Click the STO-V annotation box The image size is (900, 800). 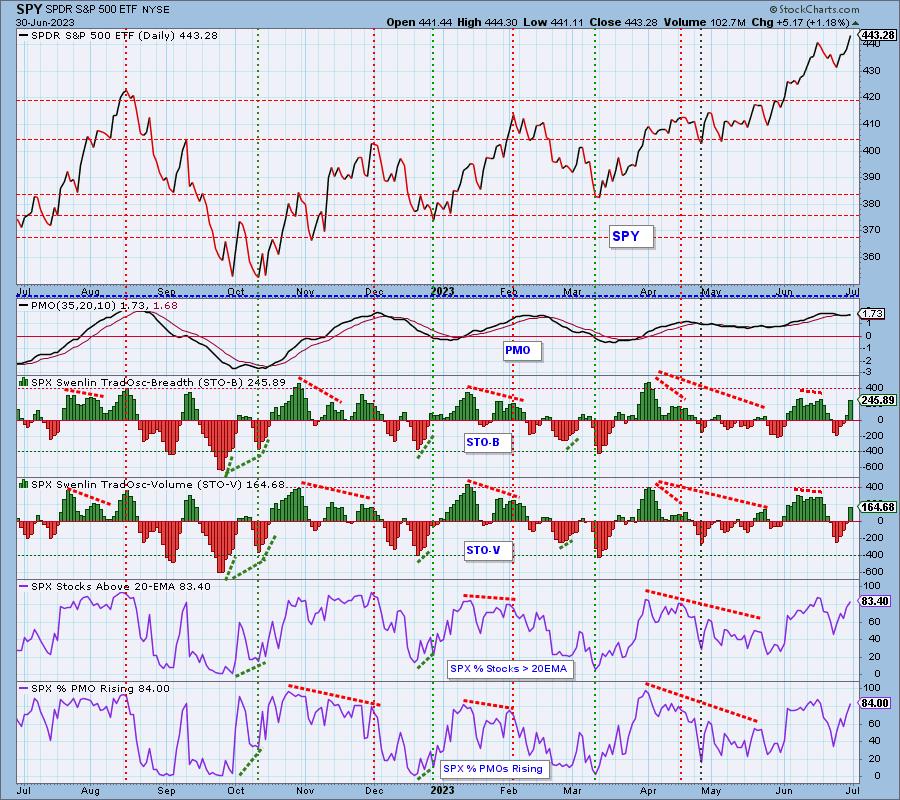pos(488,550)
